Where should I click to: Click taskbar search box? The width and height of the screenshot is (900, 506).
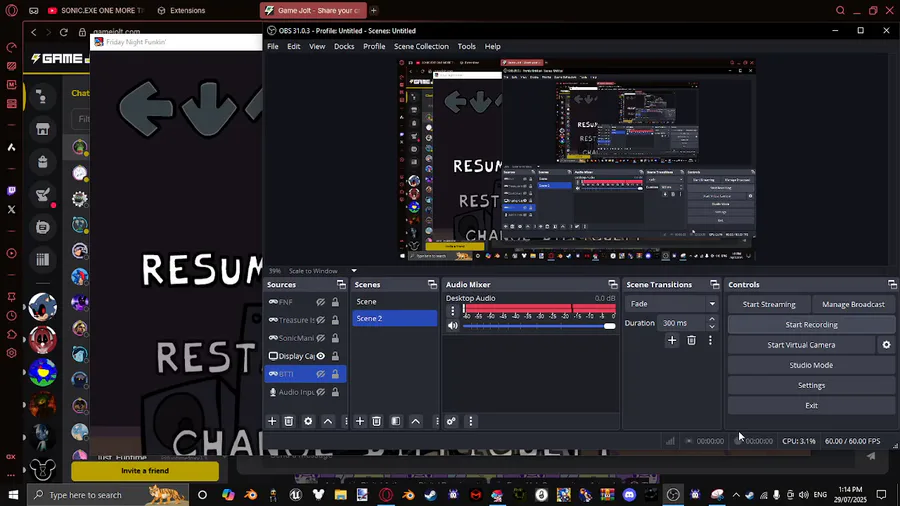(x=108, y=495)
